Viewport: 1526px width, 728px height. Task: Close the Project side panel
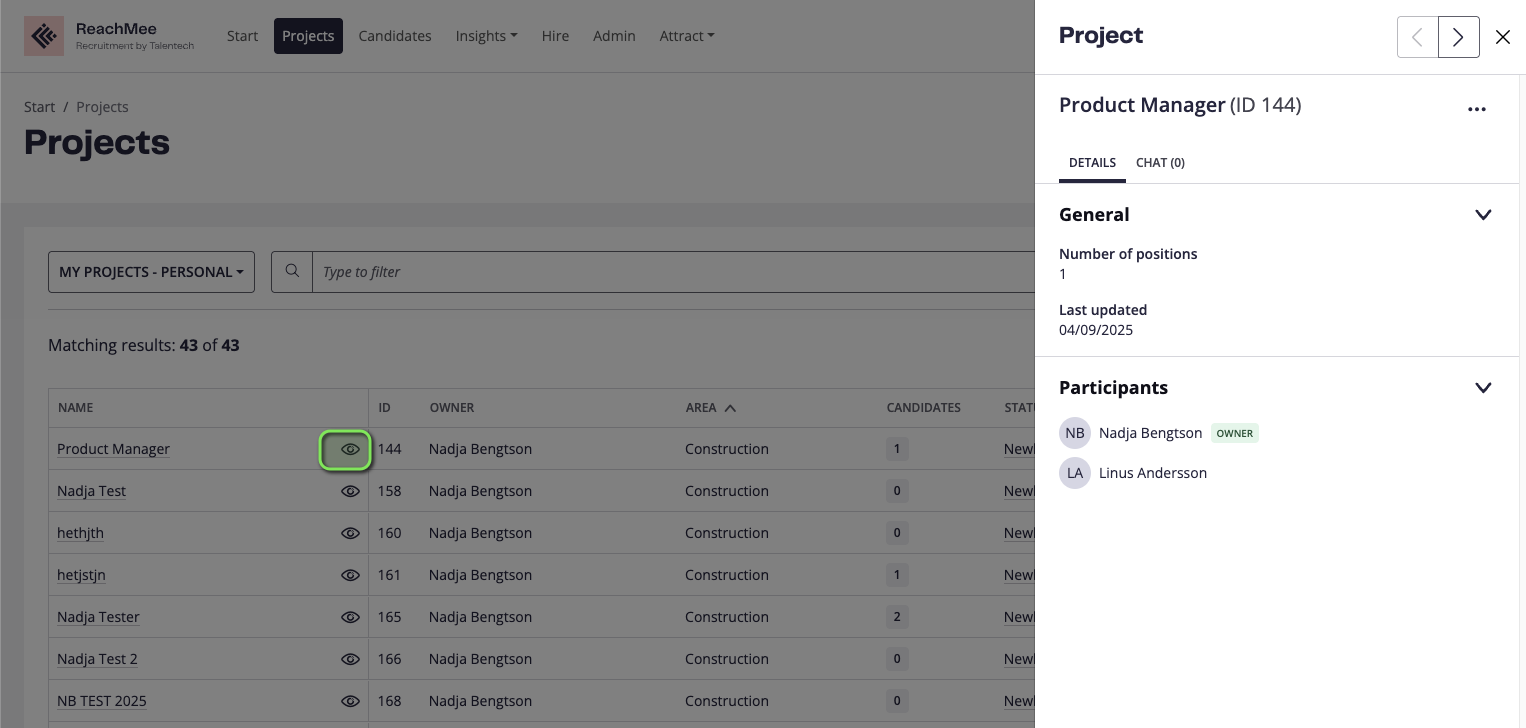tap(1502, 37)
